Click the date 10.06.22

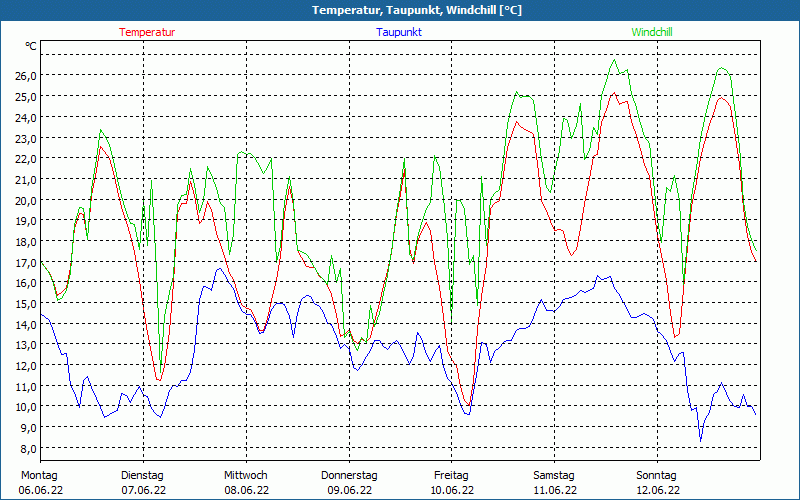(x=452, y=490)
